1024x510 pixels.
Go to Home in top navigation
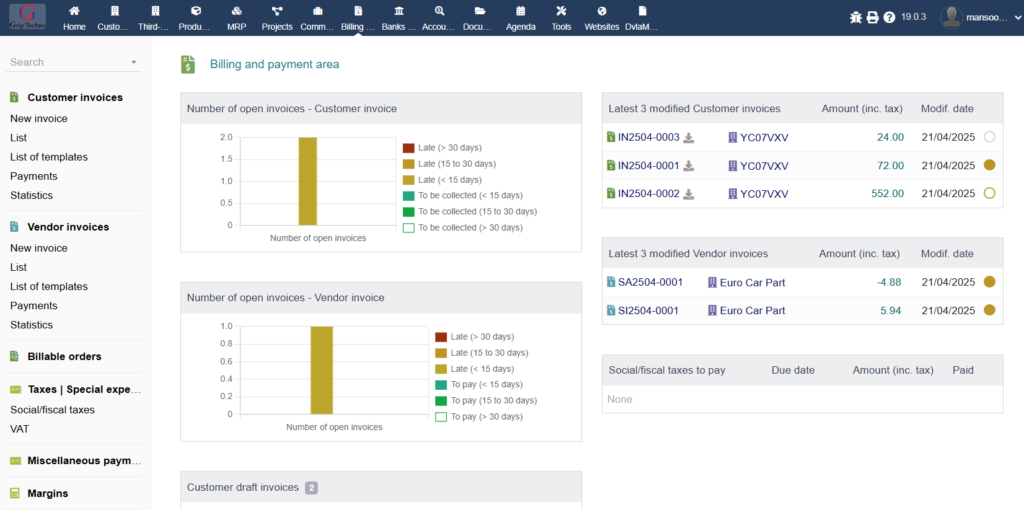[x=74, y=17]
